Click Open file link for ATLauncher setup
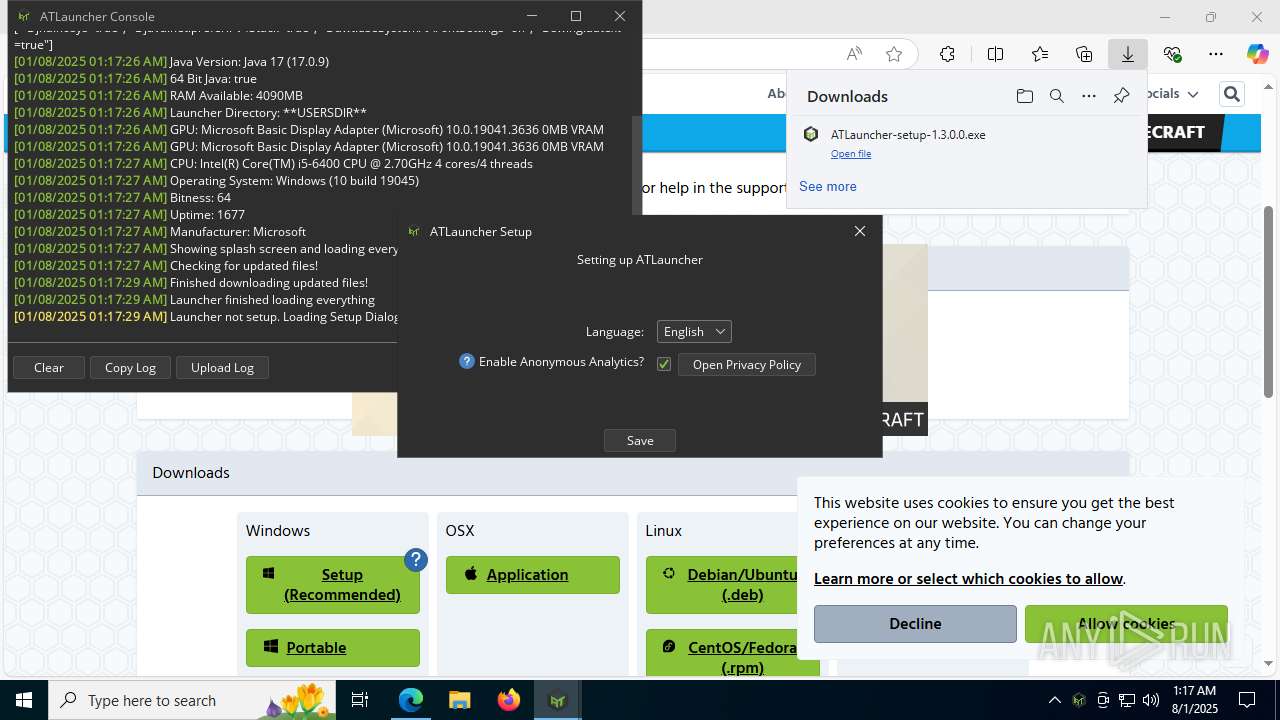The height and width of the screenshot is (720, 1280). click(x=851, y=154)
